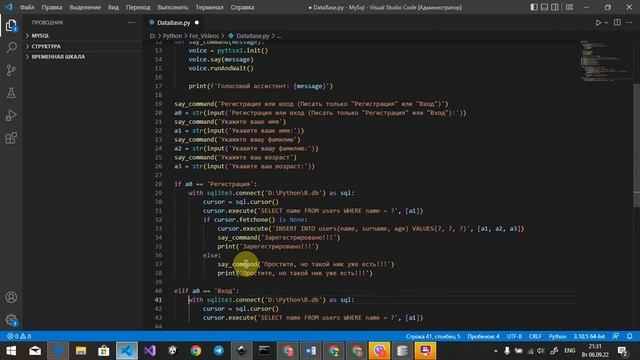Open Explorer panel Views and More Actions ellipsis
This screenshot has height=360, width=640.
[131, 22]
